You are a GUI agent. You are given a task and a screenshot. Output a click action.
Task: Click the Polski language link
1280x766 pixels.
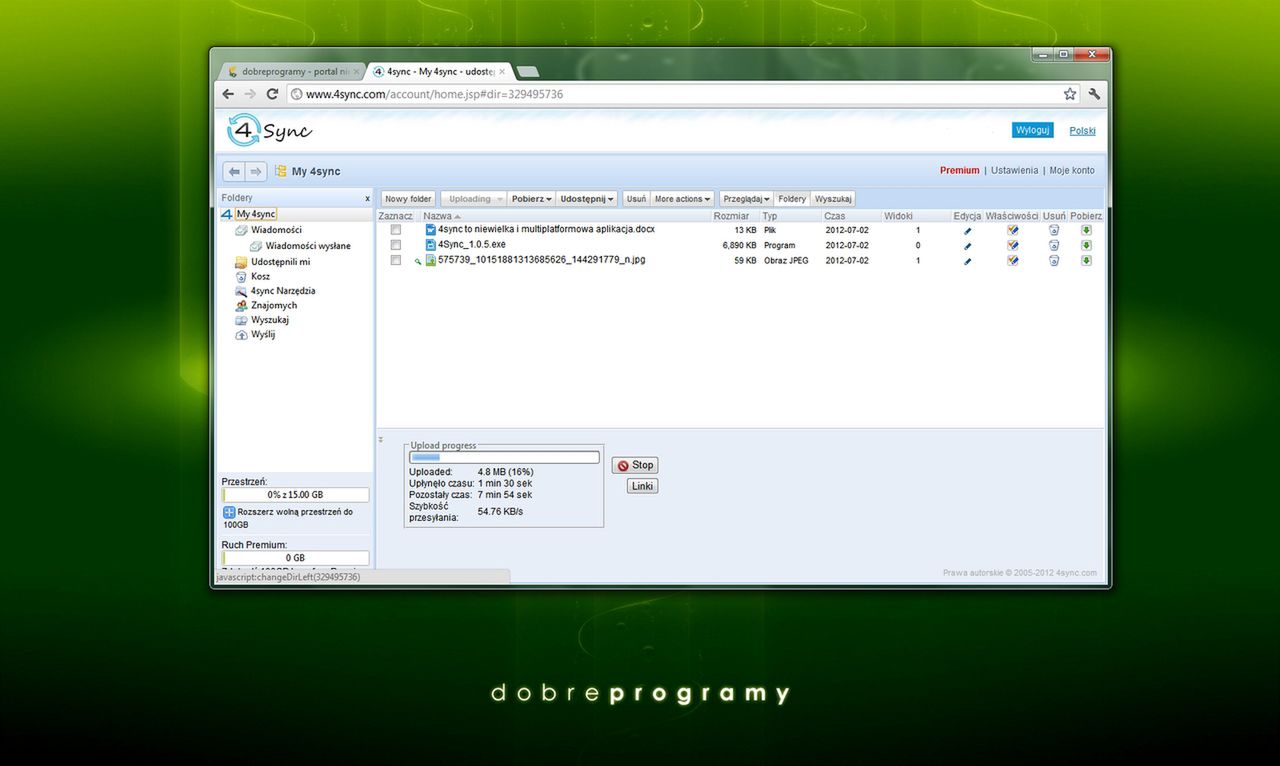tap(1082, 131)
